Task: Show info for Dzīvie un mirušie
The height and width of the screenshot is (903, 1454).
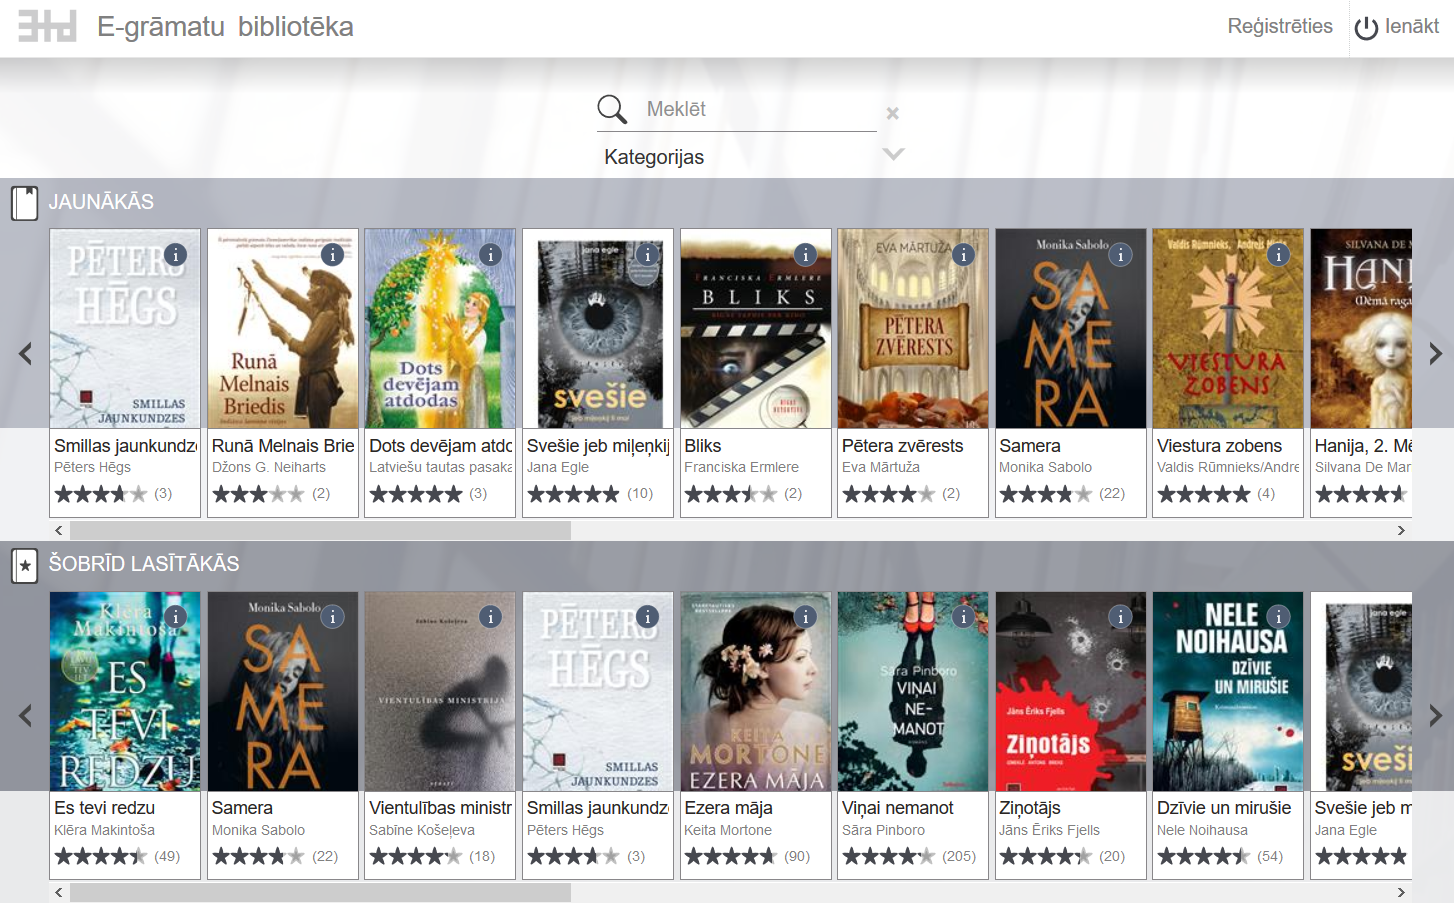Action: tap(1278, 617)
